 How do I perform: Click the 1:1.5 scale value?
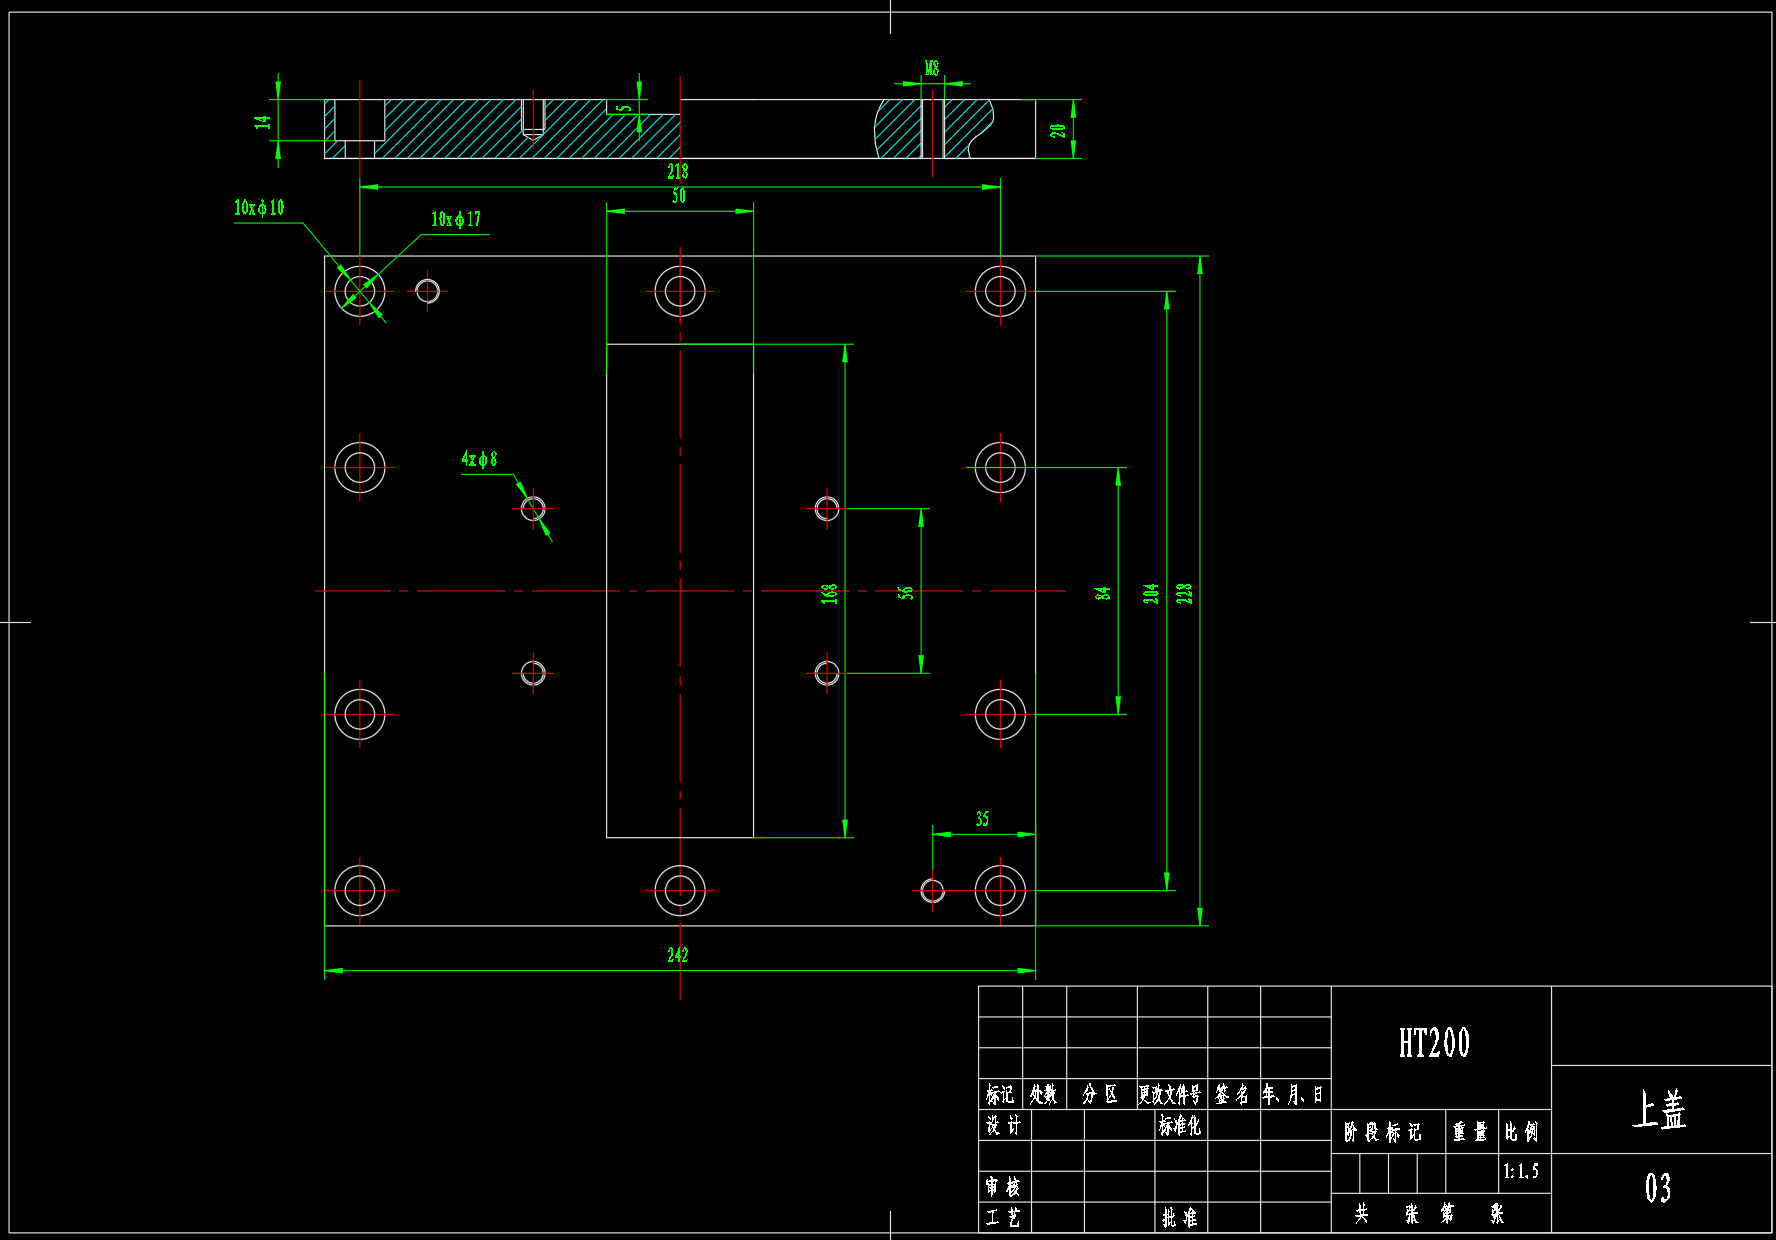point(1521,1171)
